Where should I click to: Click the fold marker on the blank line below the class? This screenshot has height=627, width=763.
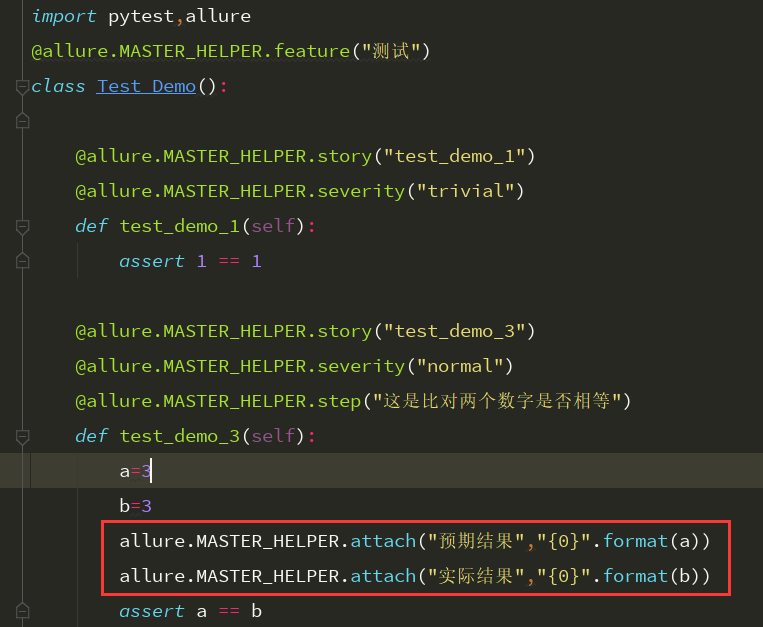coord(22,121)
